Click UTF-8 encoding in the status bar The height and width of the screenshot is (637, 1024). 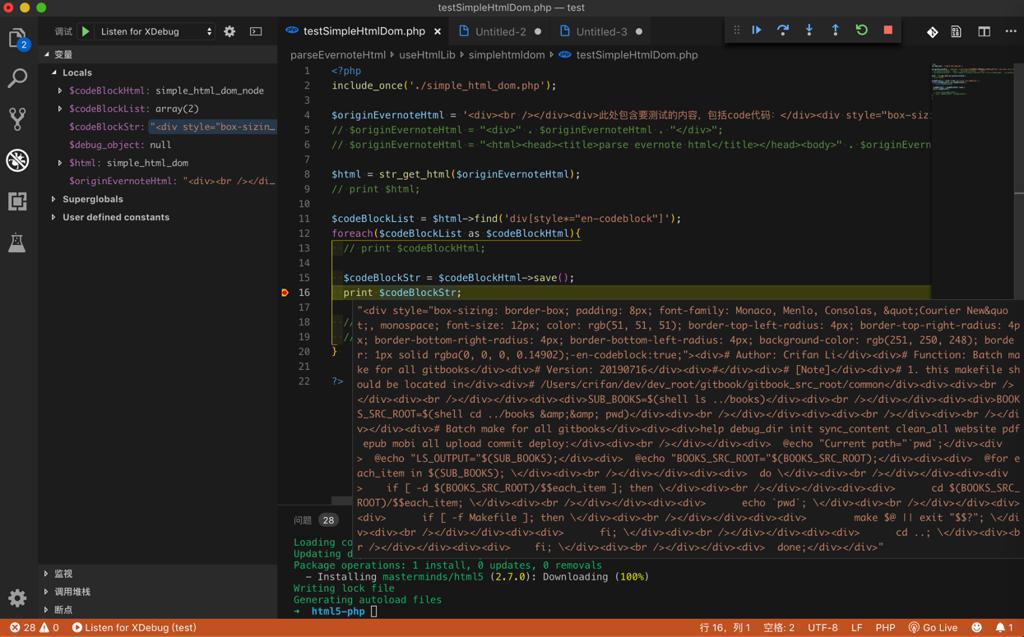point(822,627)
